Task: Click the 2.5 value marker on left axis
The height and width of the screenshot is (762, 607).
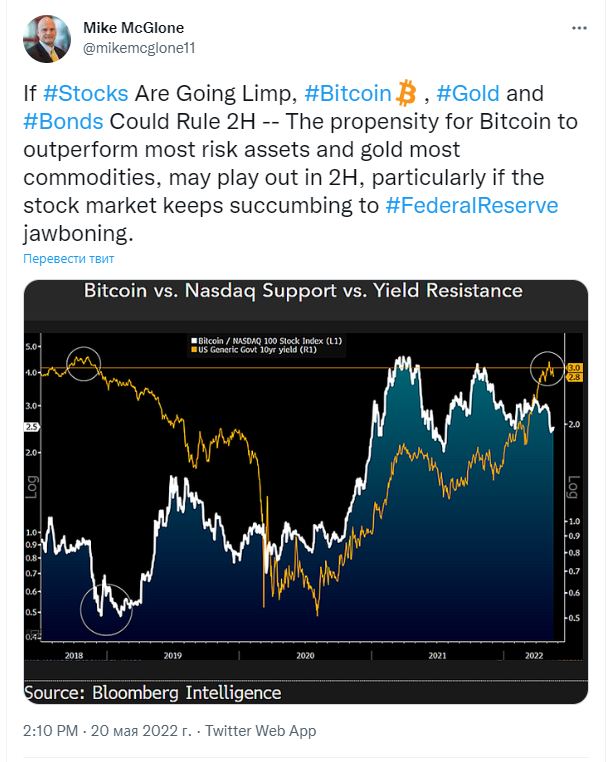Action: coord(32,427)
